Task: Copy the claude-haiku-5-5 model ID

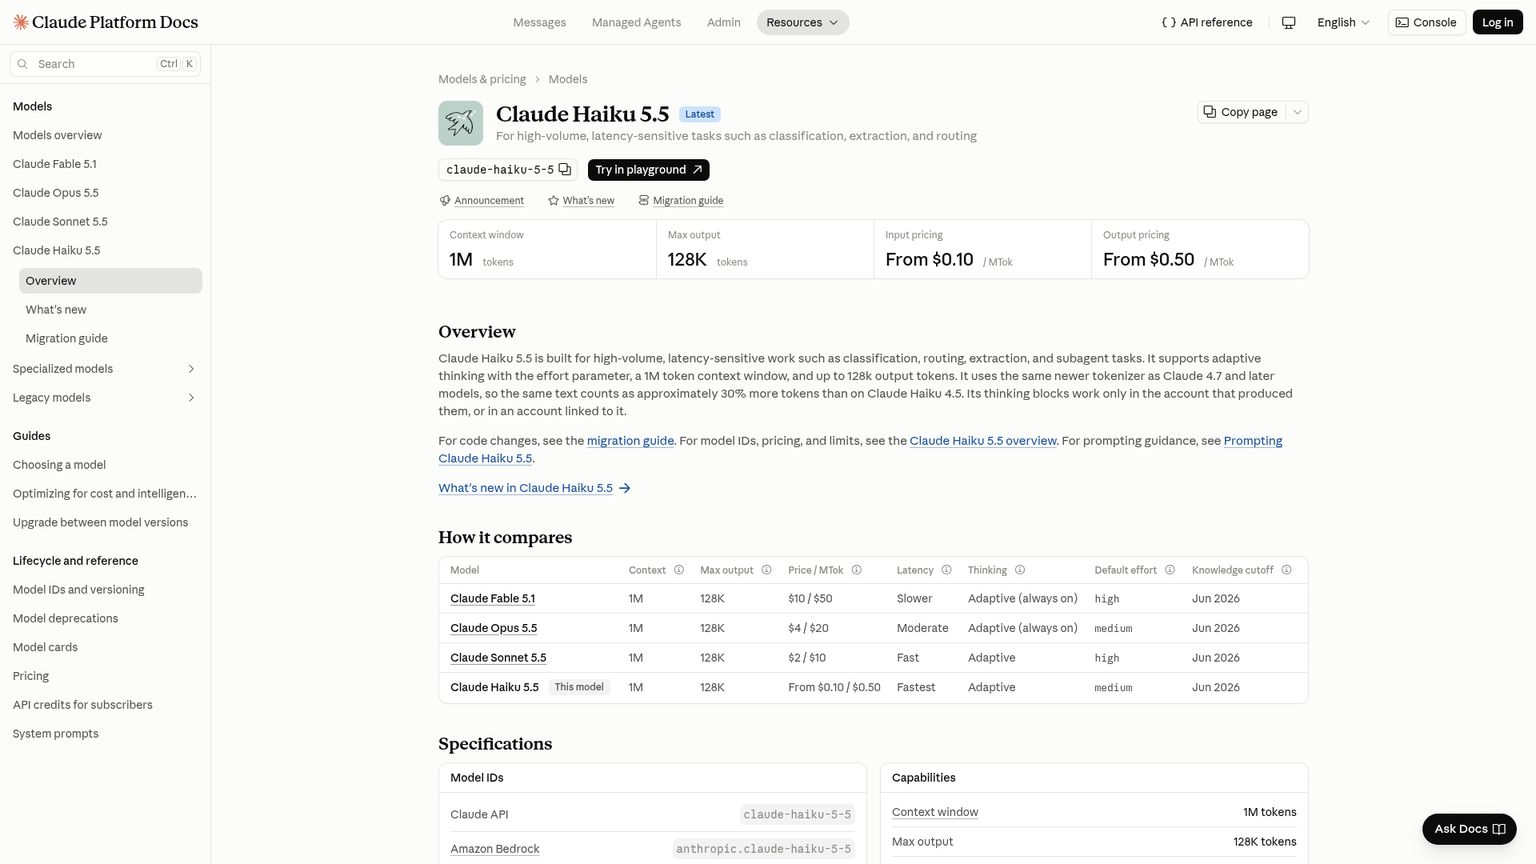Action: (565, 170)
